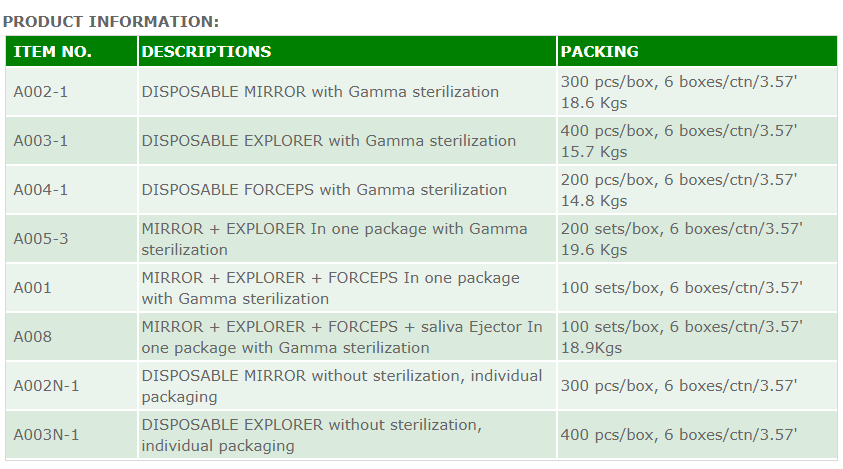Screen dimensions: 843x469
Task: Click the 200 sets/box 19.6 Kgs packing cell
Action: 681,239
